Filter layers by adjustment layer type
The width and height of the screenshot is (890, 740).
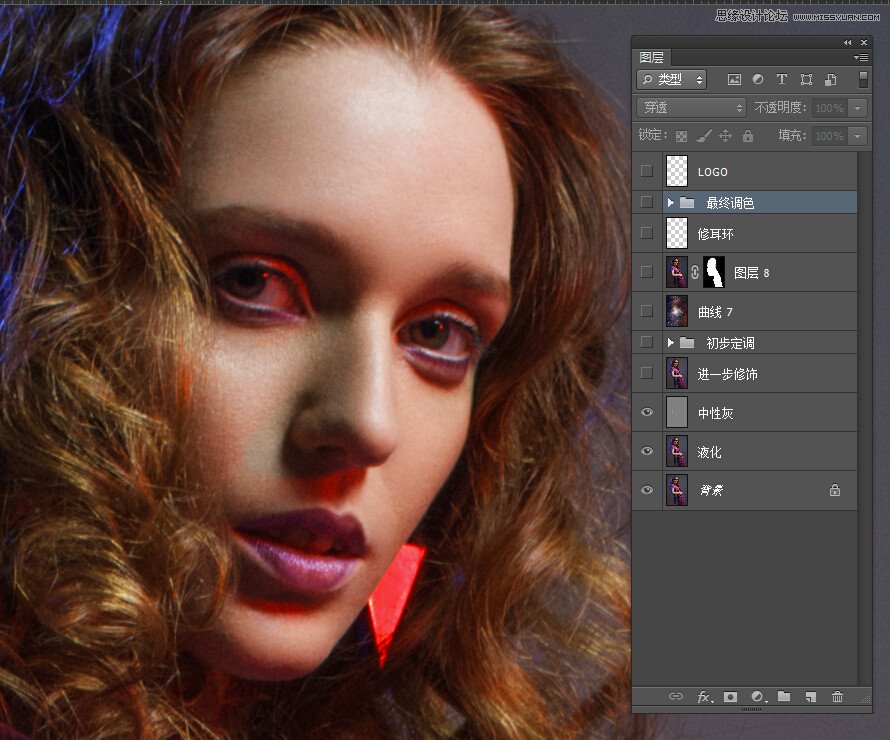click(x=758, y=80)
